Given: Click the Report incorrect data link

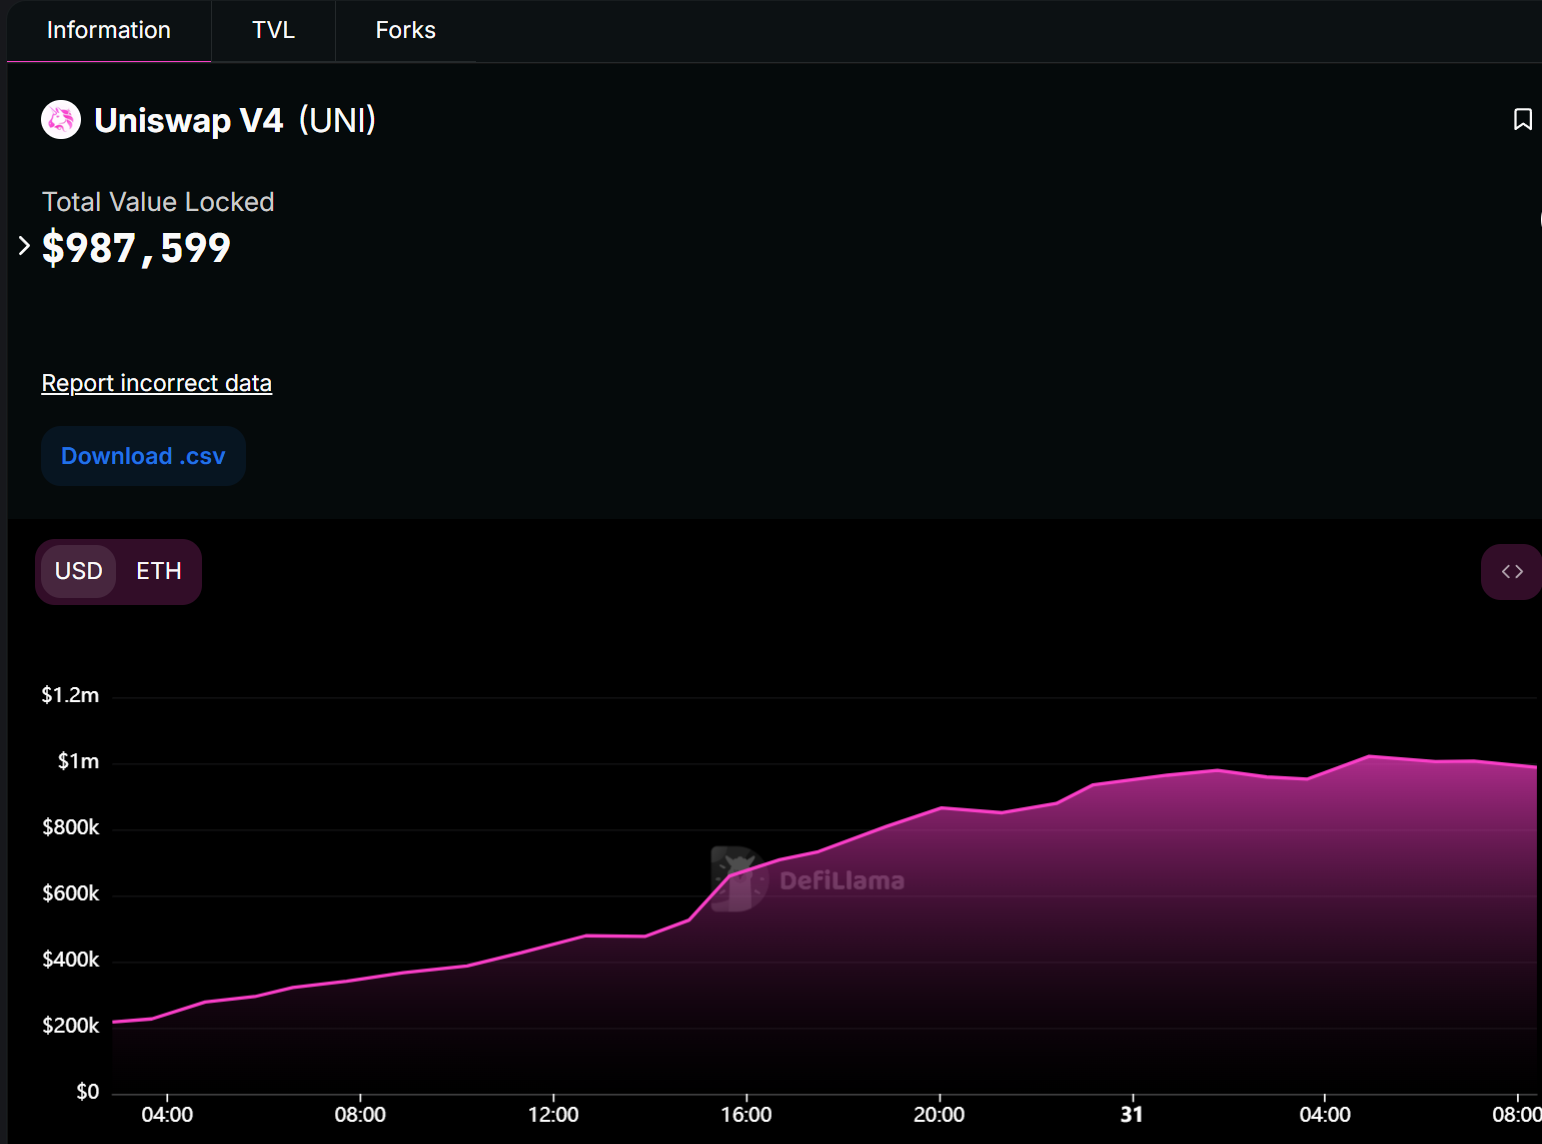Looking at the screenshot, I should coord(156,383).
